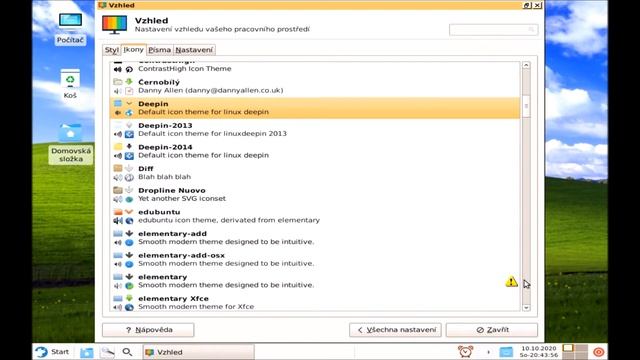Open the Domovská složka desktop folder
This screenshot has width=640, height=360.
point(71,143)
